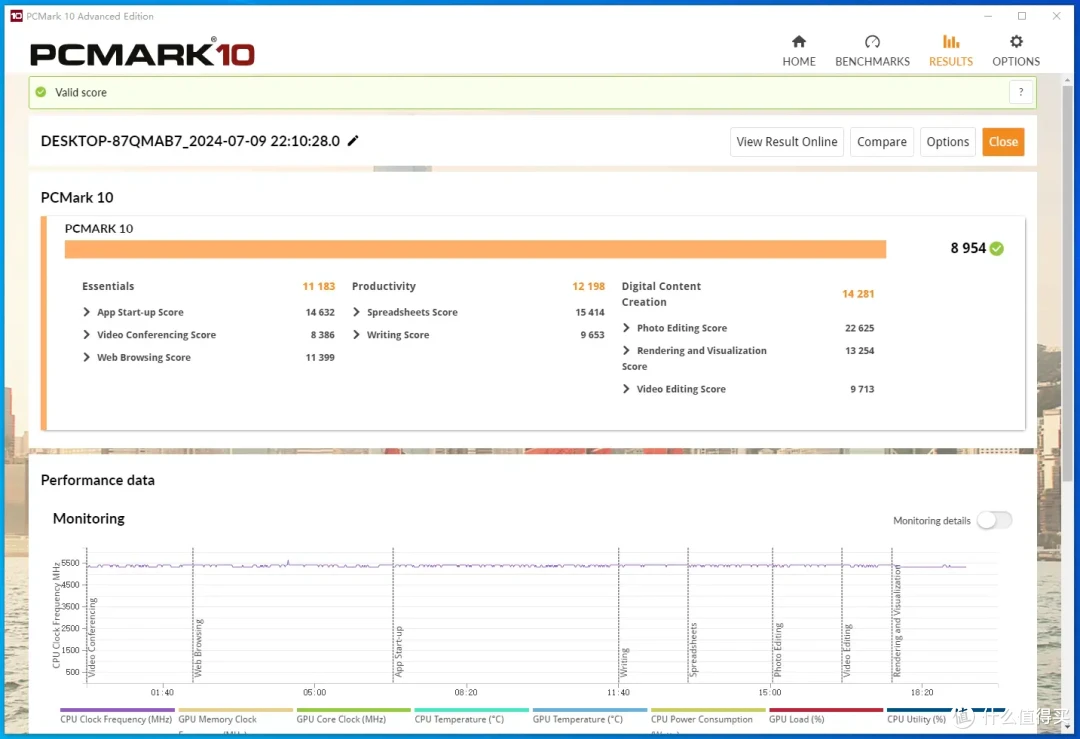Click the Essentials score 11 183
Image resolution: width=1080 pixels, height=739 pixels.
click(319, 286)
